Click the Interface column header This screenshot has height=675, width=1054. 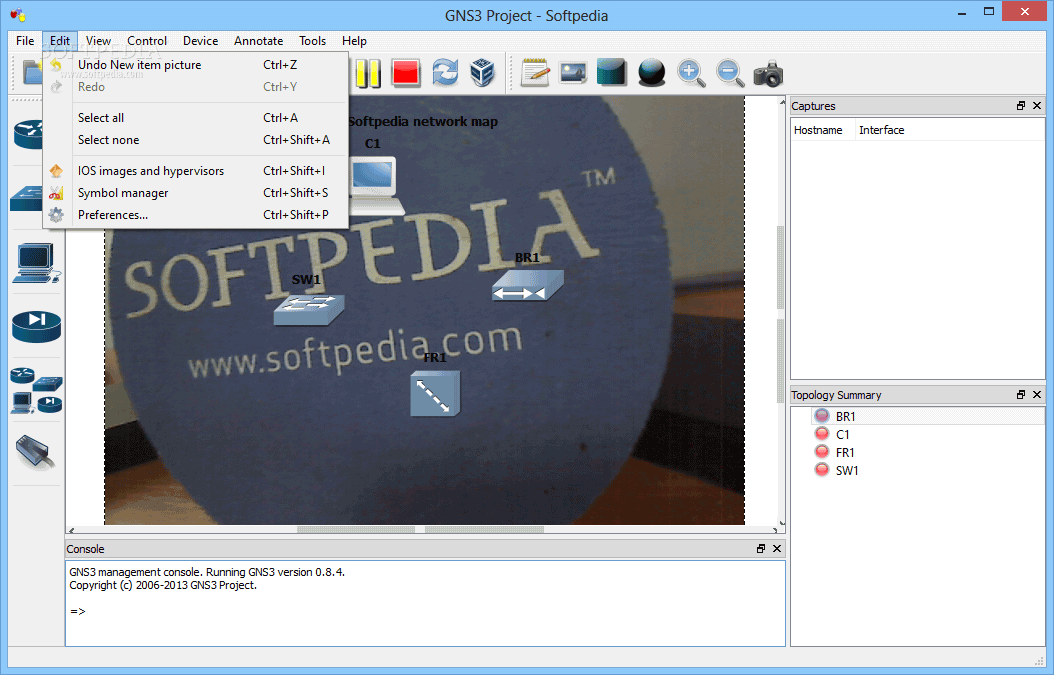881,130
